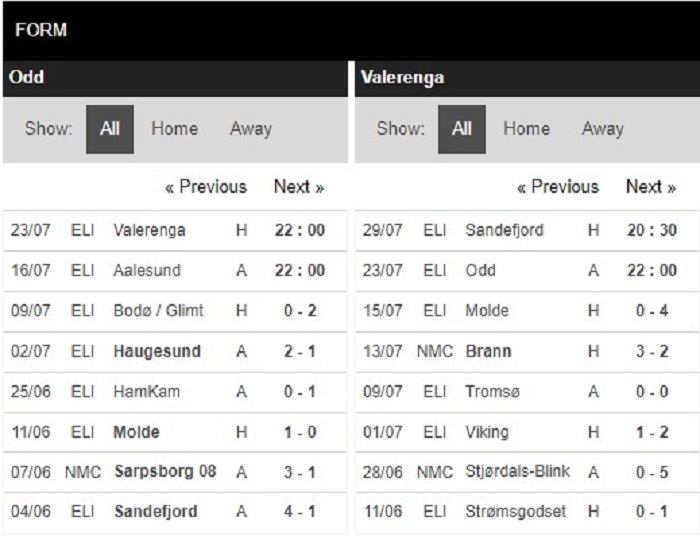Show Odd's Away matches only

(250, 129)
